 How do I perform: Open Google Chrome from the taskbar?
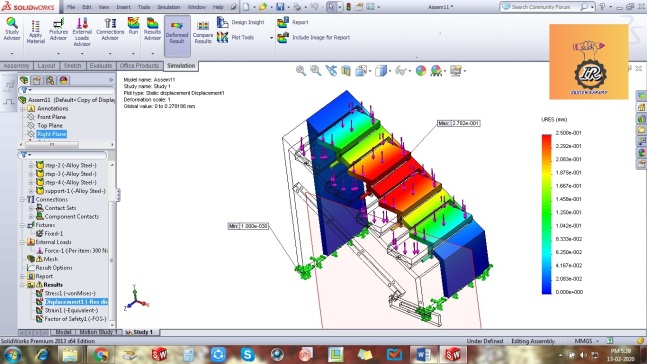[x=100, y=355]
